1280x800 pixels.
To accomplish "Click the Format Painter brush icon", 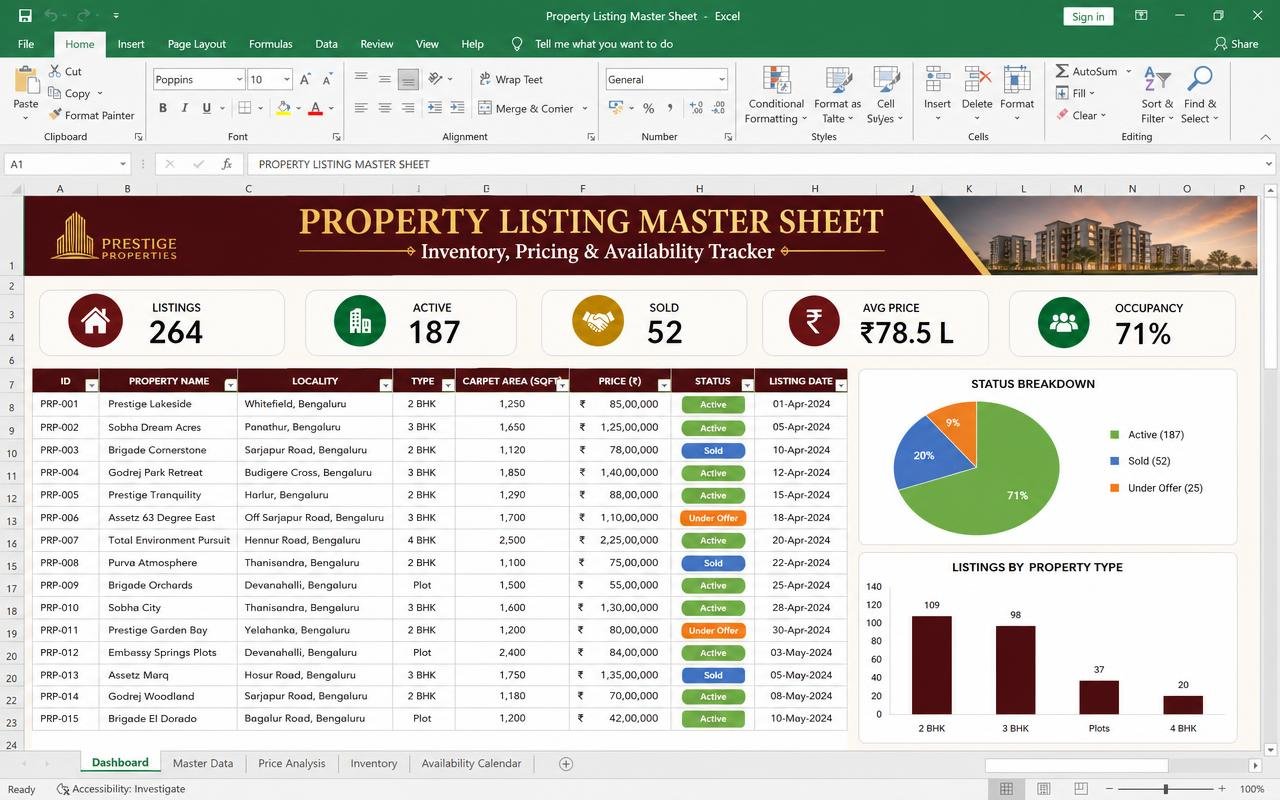I will tap(55, 115).
